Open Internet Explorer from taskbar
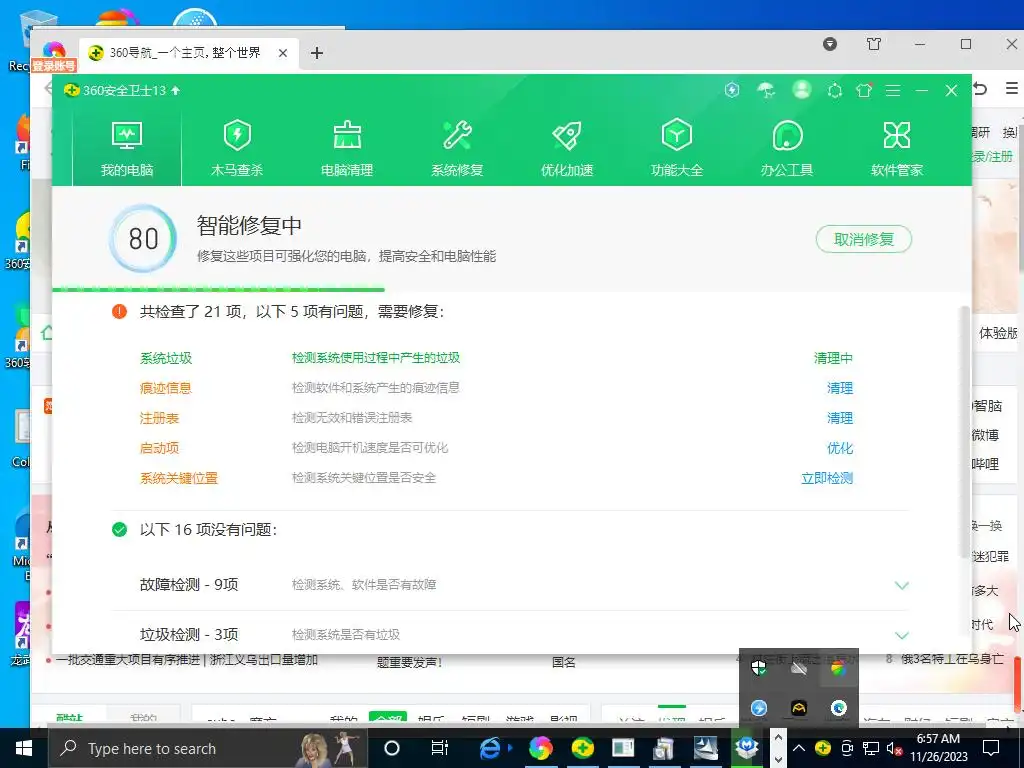1024x768 pixels. [x=490, y=748]
